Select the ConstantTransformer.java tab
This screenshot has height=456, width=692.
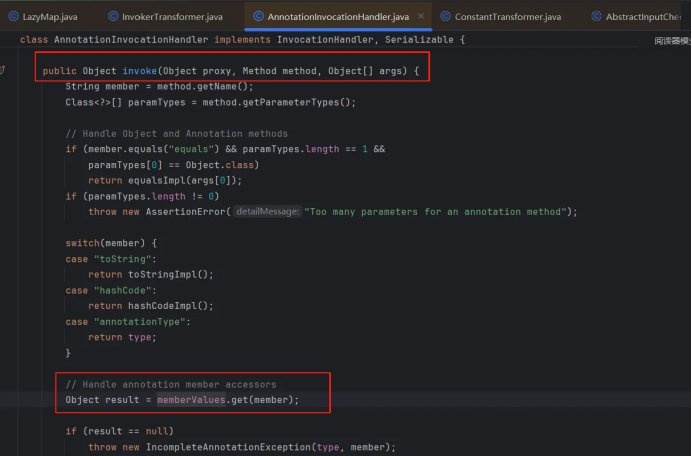(x=509, y=17)
